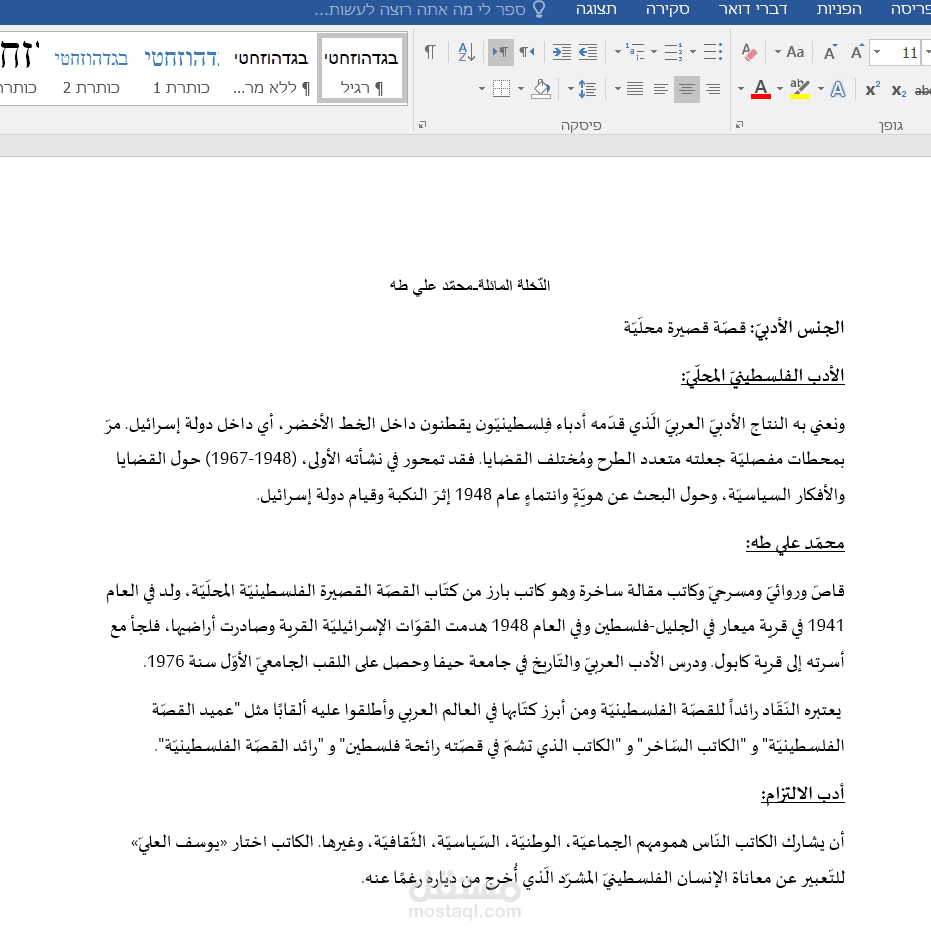Decrease paragraph indent
The height and width of the screenshot is (940, 931).
tap(588, 53)
